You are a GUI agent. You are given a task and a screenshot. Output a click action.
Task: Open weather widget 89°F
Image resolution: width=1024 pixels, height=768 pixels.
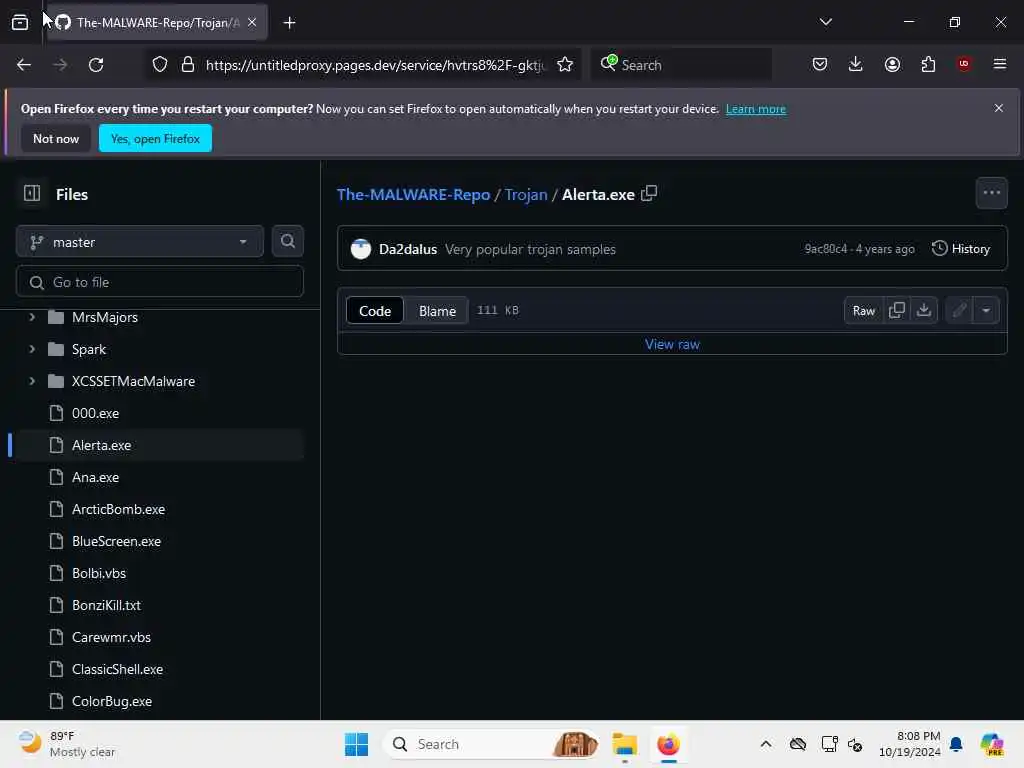[x=66, y=744]
